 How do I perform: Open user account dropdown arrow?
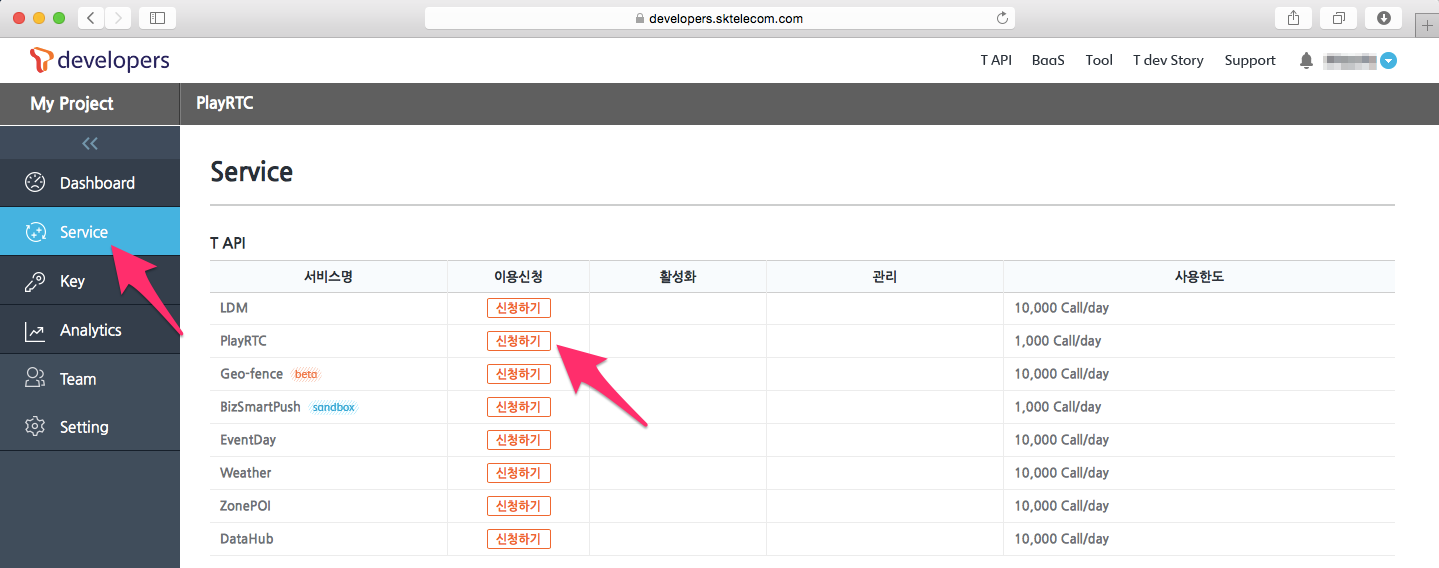(1388, 61)
